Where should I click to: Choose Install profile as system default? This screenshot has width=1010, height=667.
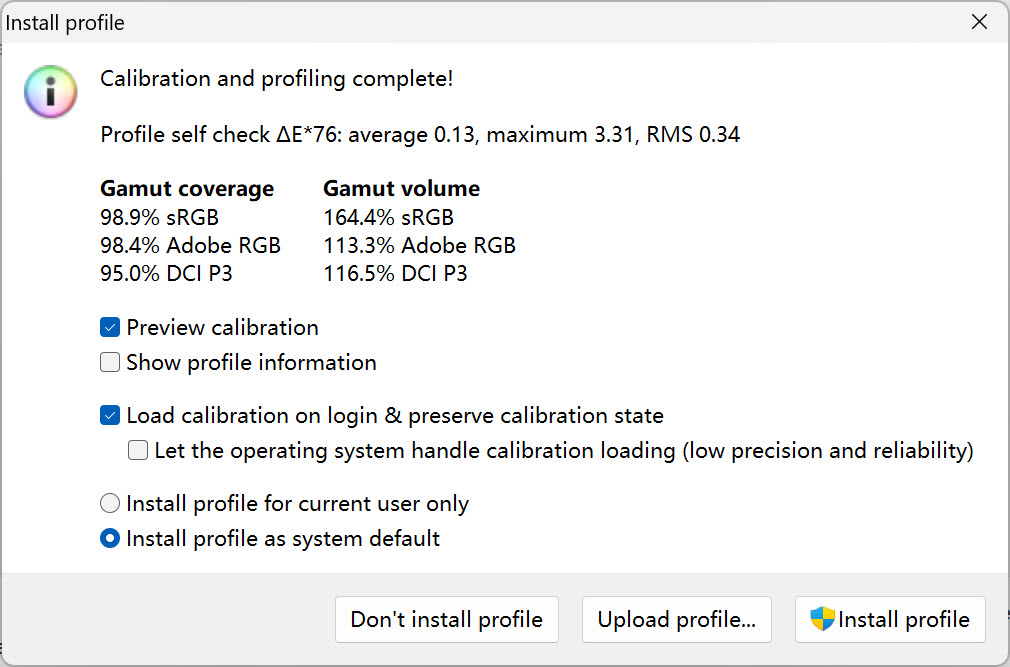pos(110,539)
